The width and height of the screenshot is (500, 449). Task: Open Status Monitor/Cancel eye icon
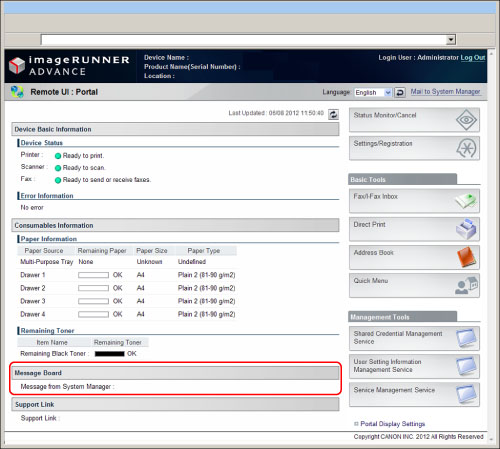pyautogui.click(x=466, y=120)
